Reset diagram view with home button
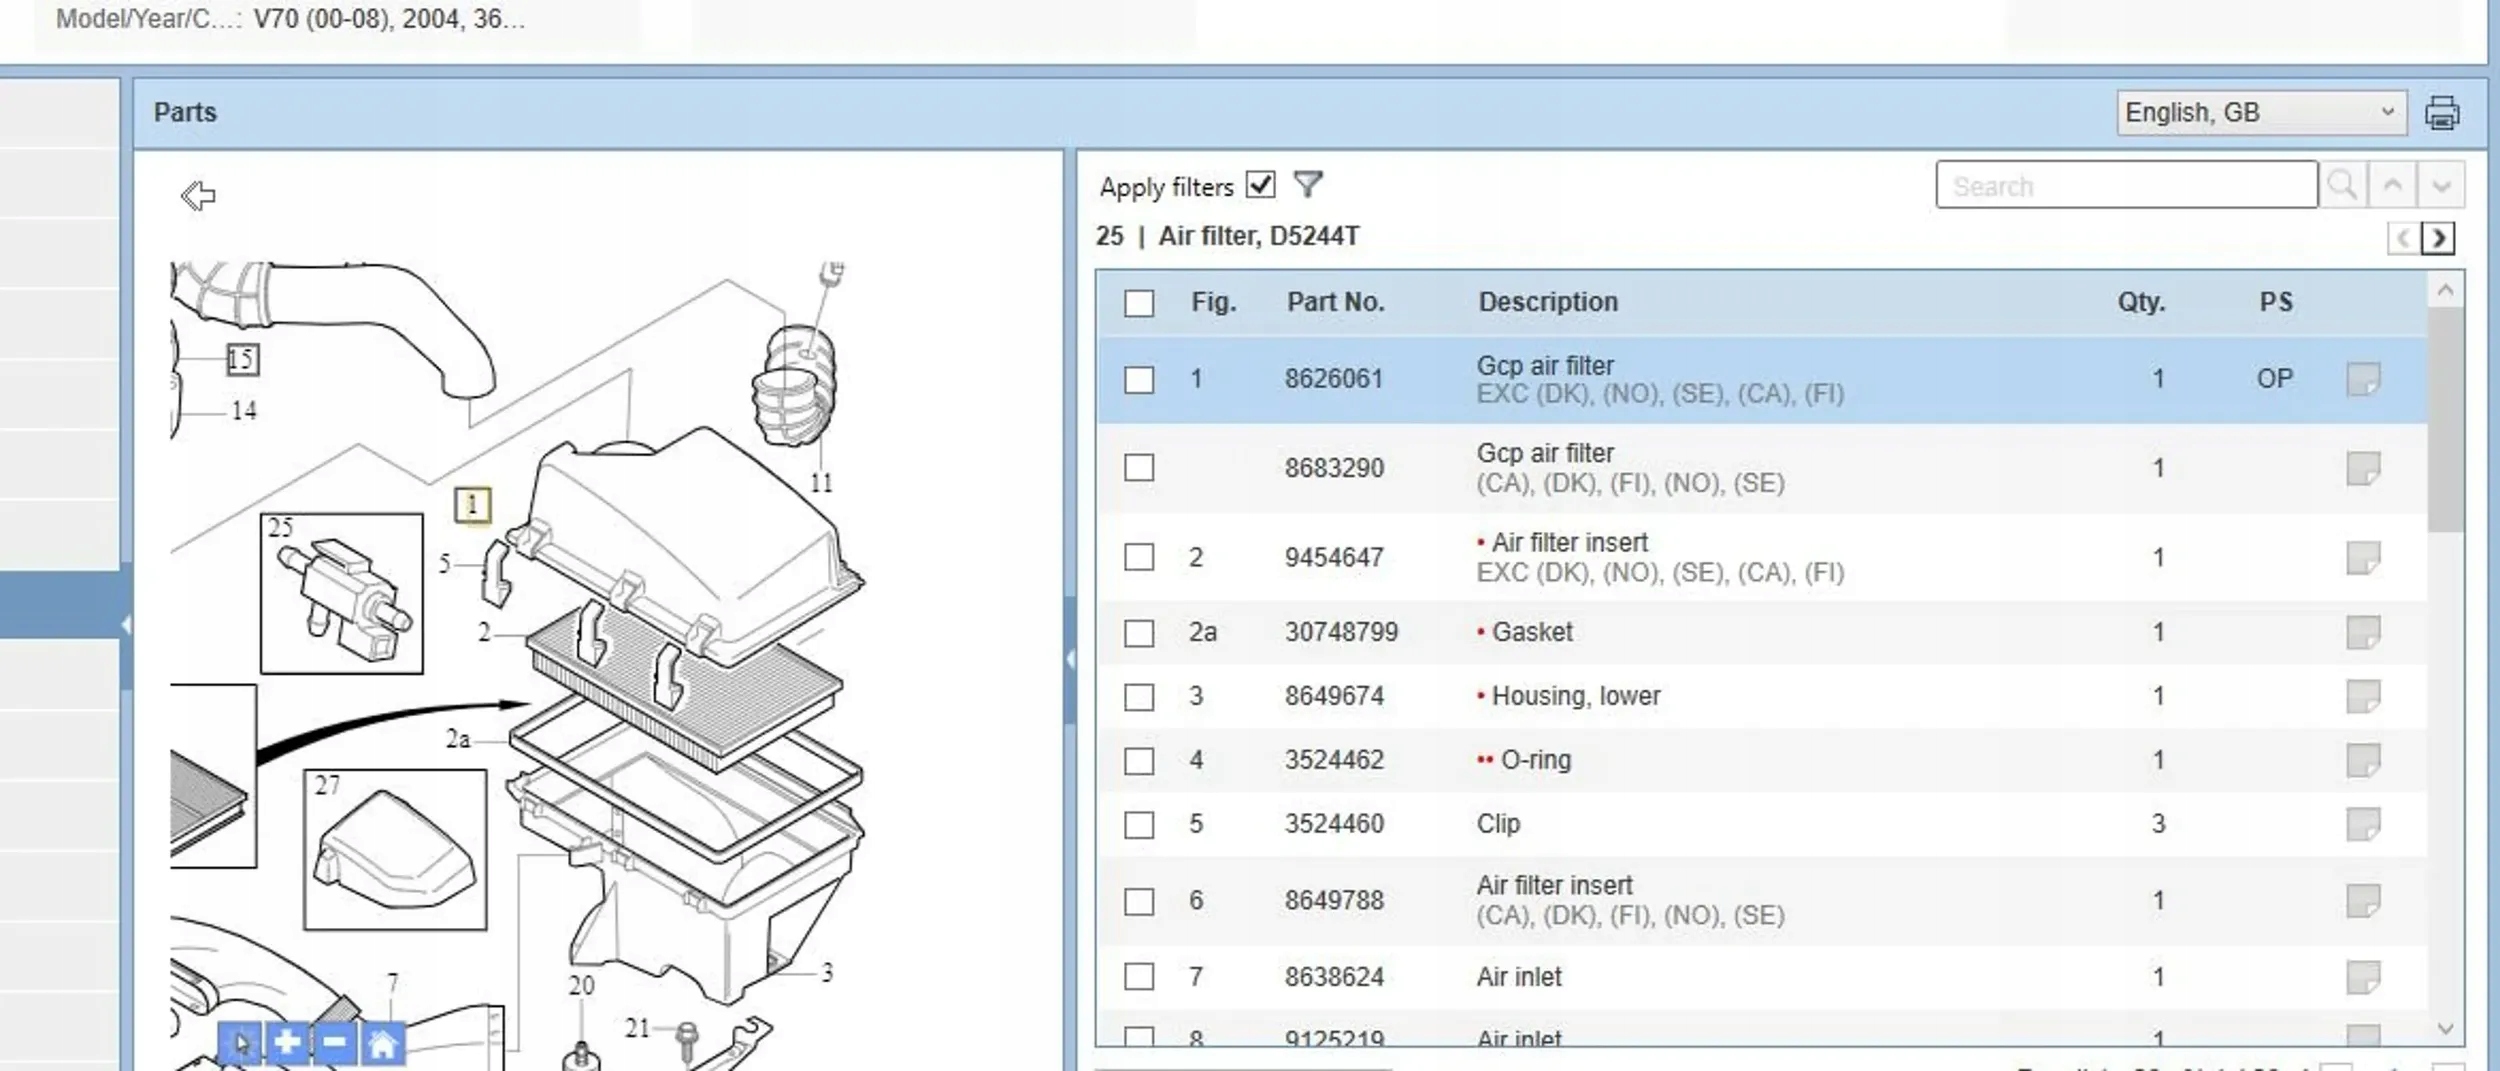2500x1071 pixels. click(382, 1043)
